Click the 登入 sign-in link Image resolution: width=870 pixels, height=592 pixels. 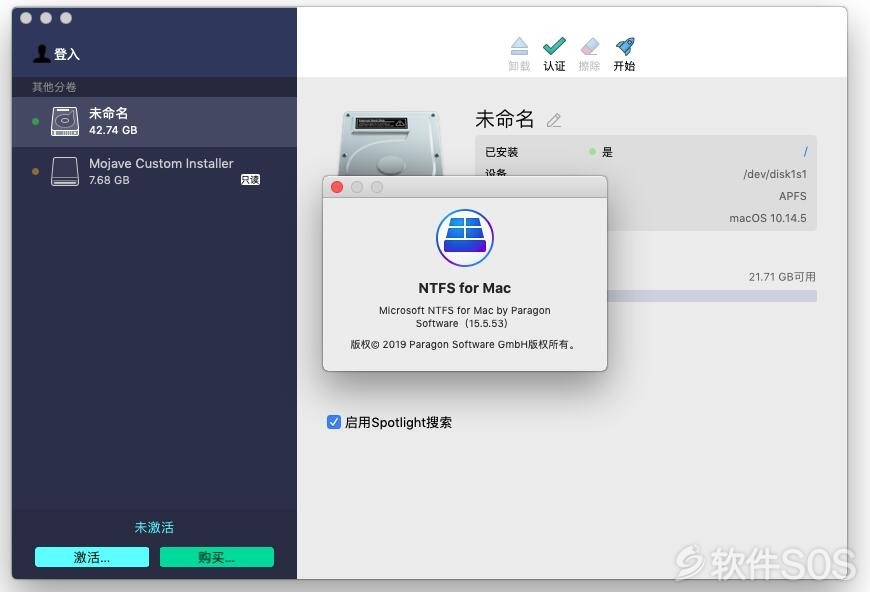point(67,54)
